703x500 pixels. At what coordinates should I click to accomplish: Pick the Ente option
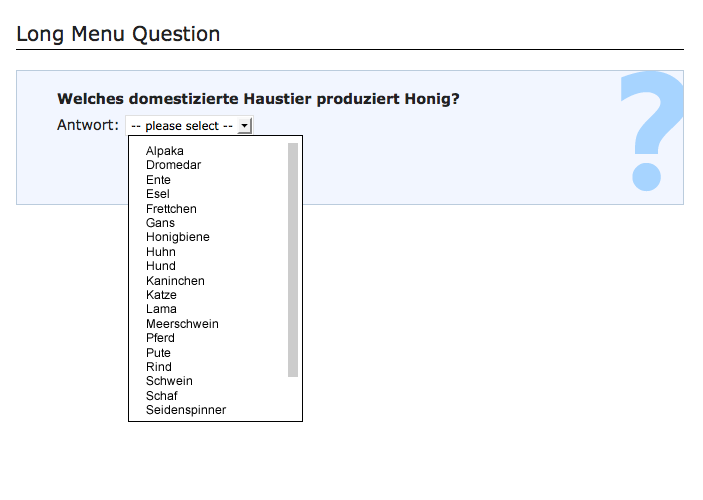coord(158,180)
